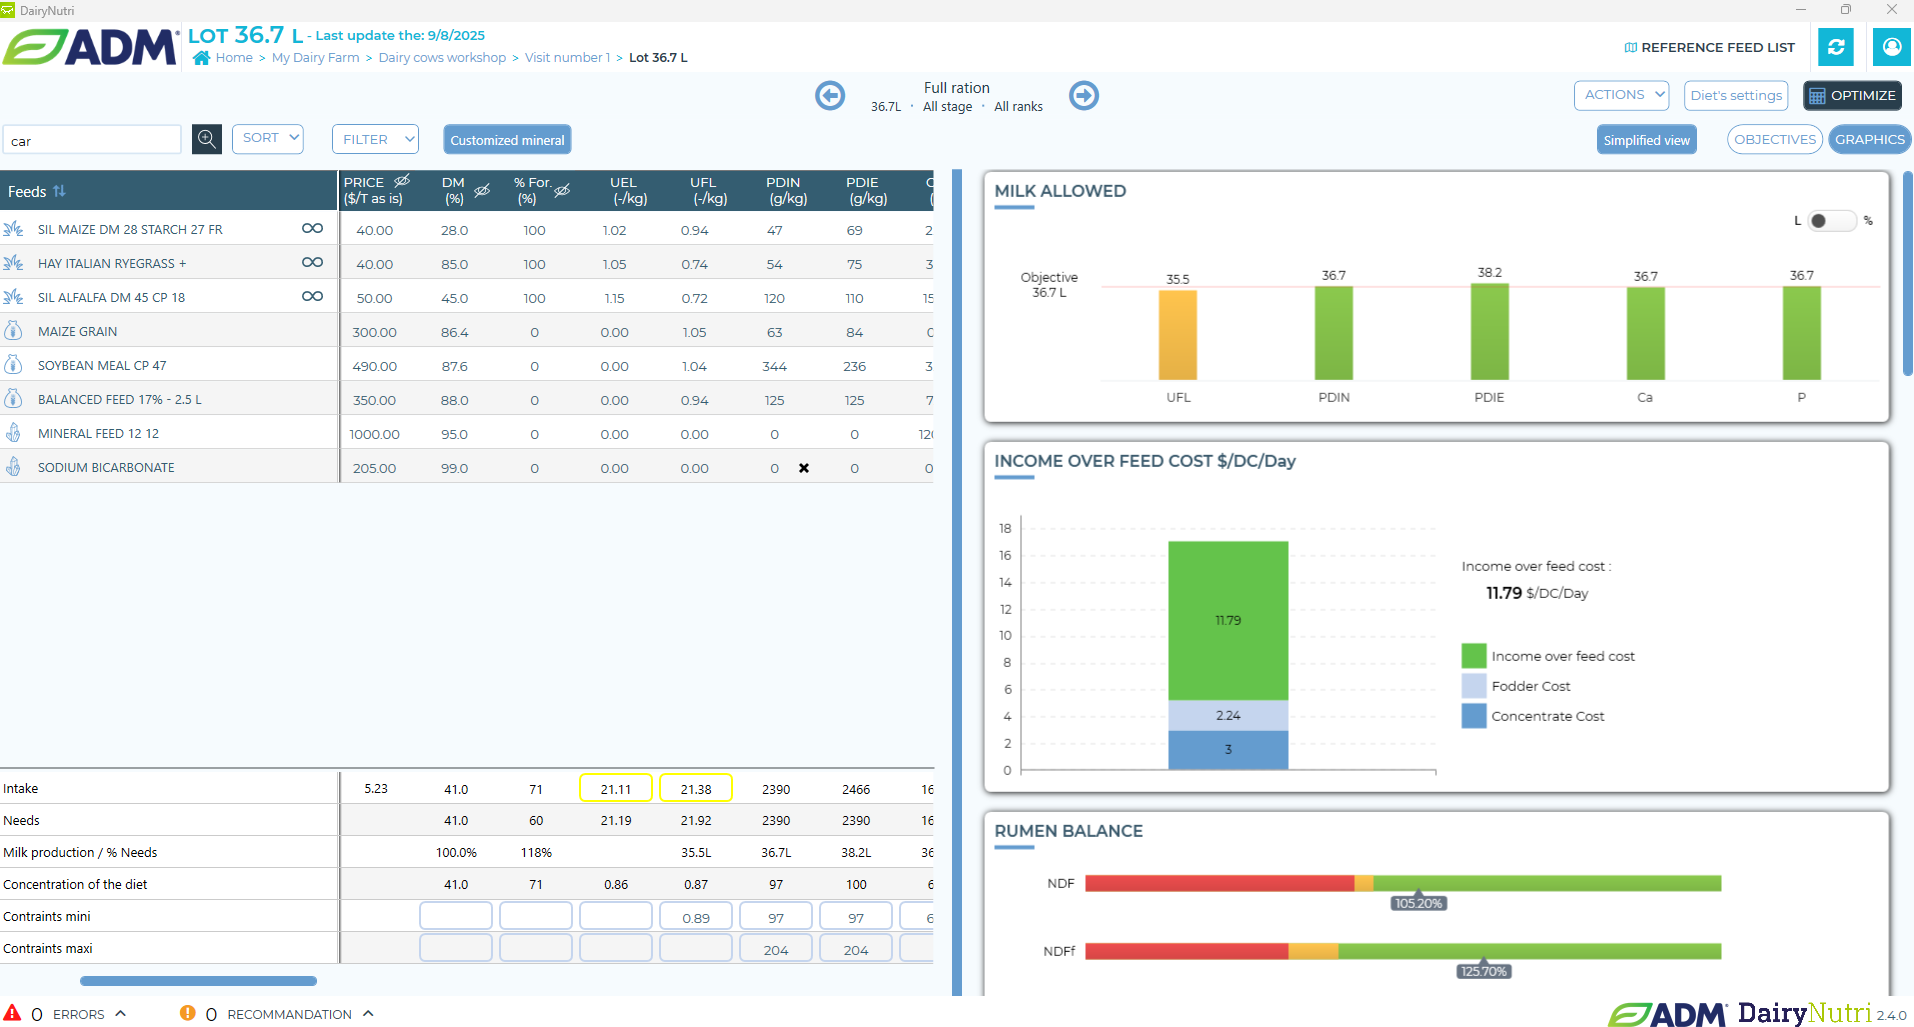Image resolution: width=1914 pixels, height=1027 pixels.
Task: Open the ACTIONS dropdown
Action: [x=1620, y=95]
